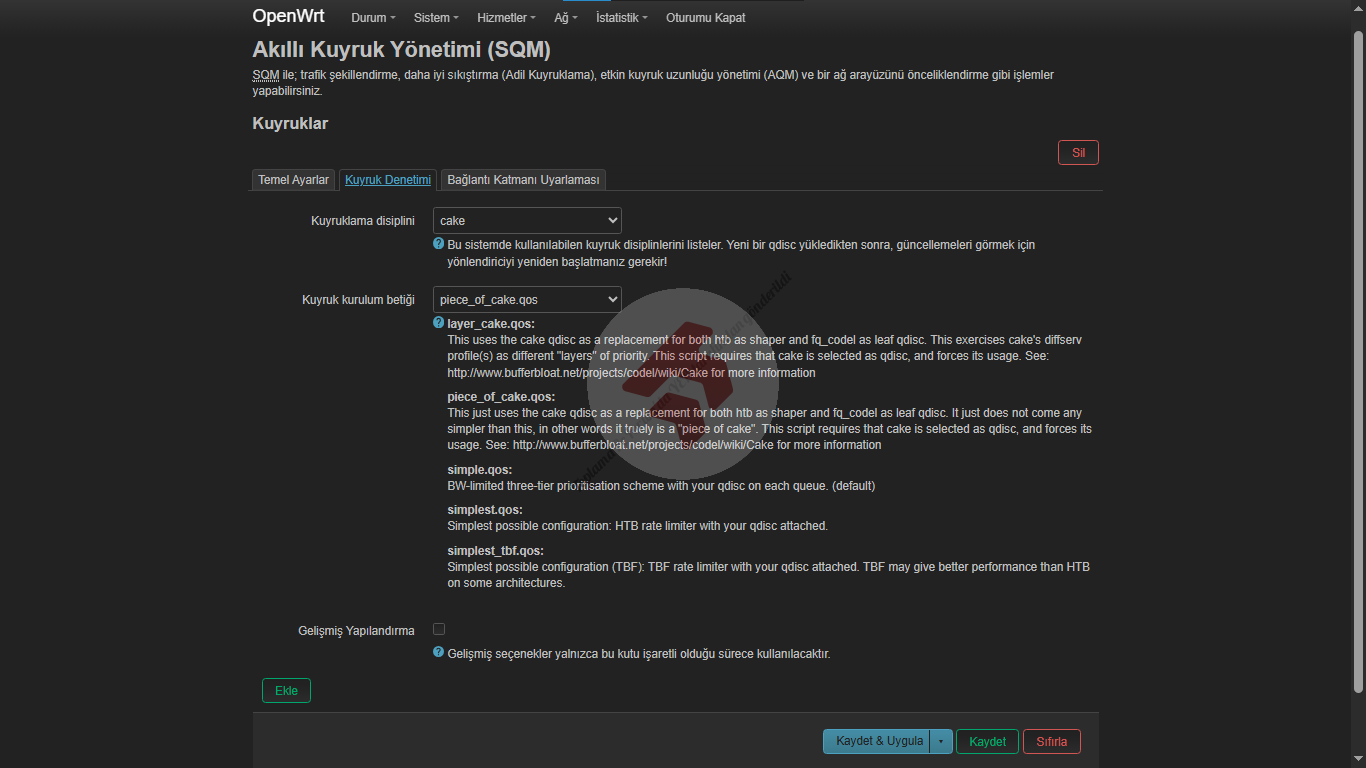Click the help icon next to layer_cake.qos
This screenshot has height=768, width=1366.
pos(439,323)
